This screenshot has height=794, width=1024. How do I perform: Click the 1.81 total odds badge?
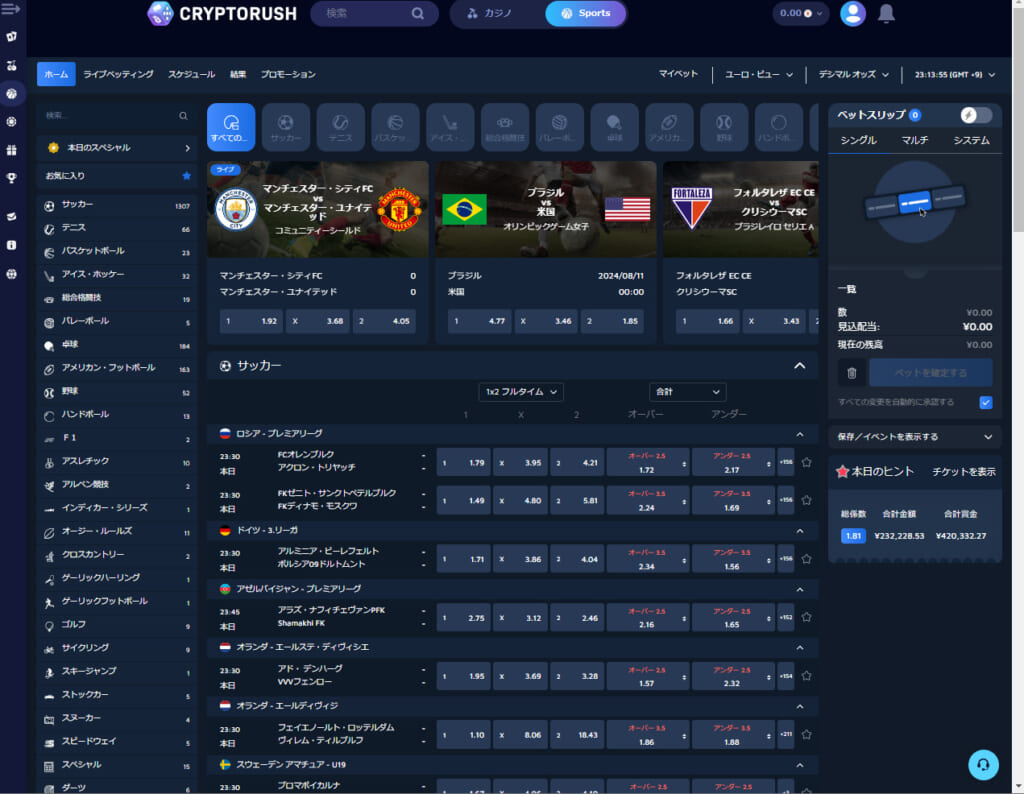tap(852, 536)
